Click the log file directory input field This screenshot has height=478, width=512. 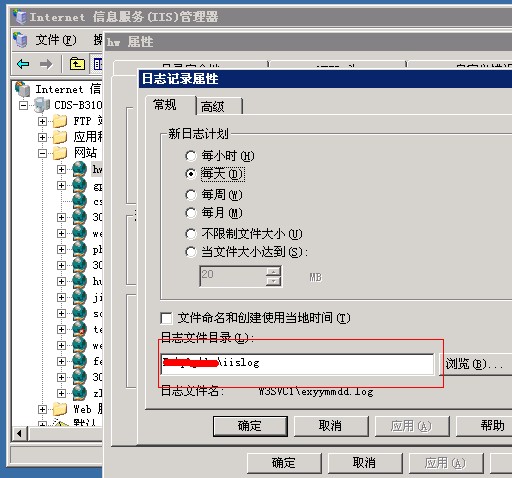coord(297,364)
